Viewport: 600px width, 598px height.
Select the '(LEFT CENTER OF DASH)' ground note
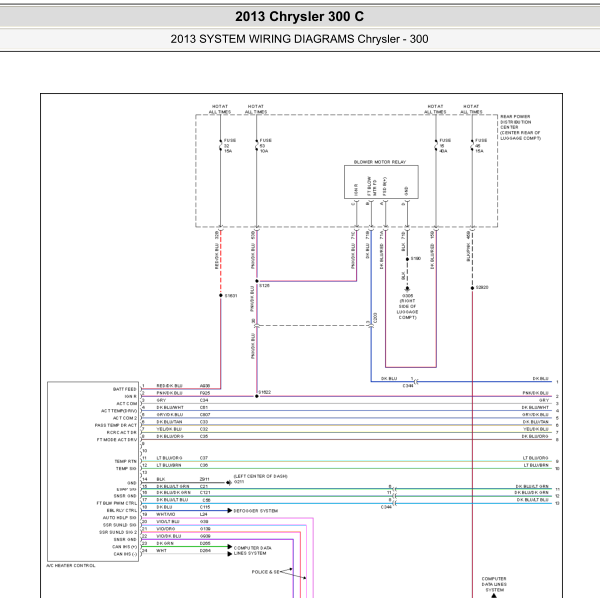coord(261,476)
